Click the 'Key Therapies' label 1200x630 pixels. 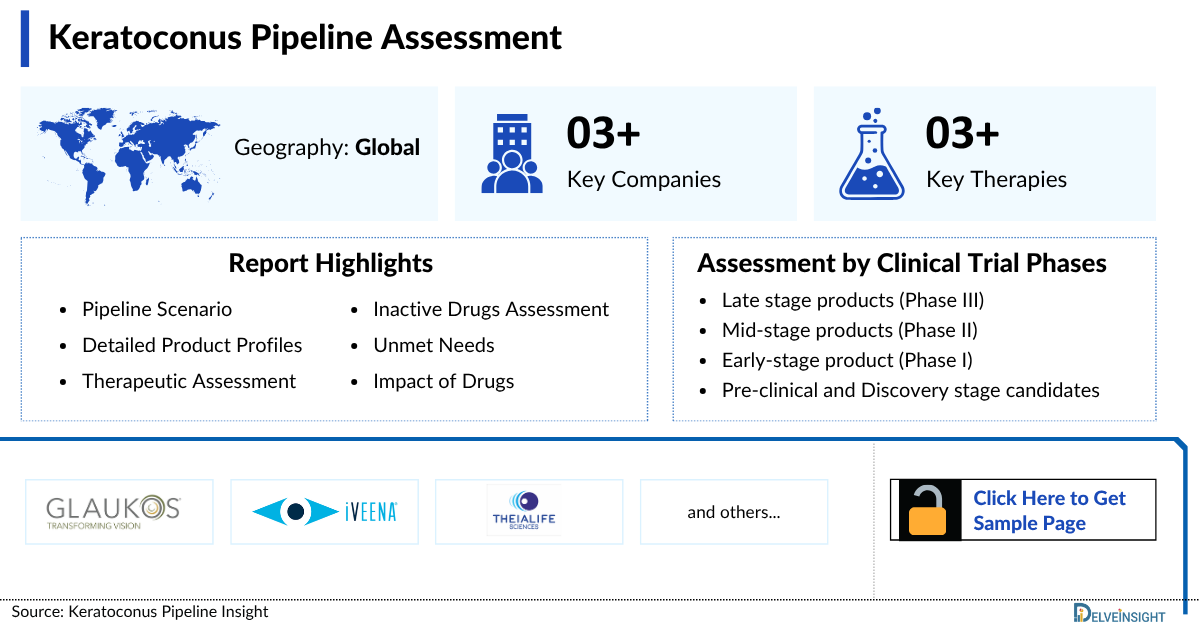coord(997,180)
